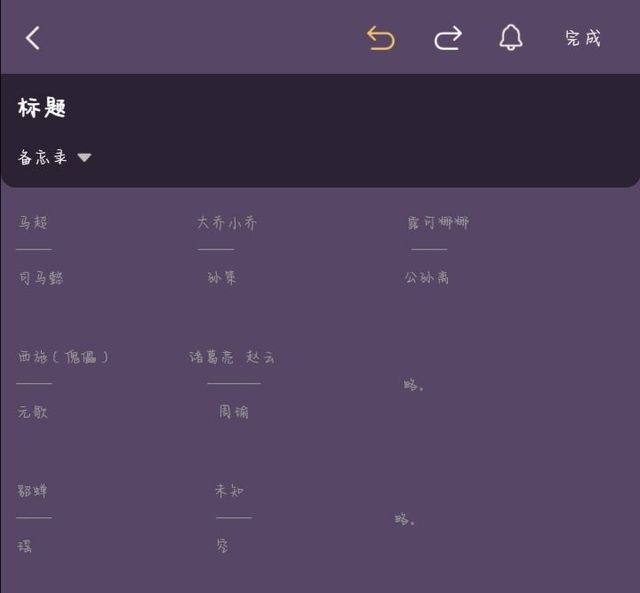
Task: Set a reminder with the bell icon
Action: [x=510, y=38]
